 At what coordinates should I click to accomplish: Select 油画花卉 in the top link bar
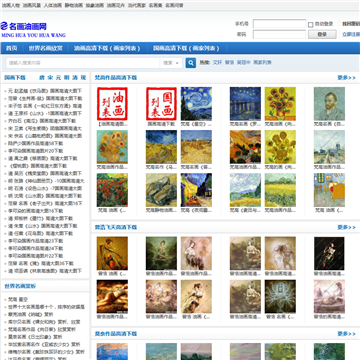pyautogui.click(x=116, y=6)
